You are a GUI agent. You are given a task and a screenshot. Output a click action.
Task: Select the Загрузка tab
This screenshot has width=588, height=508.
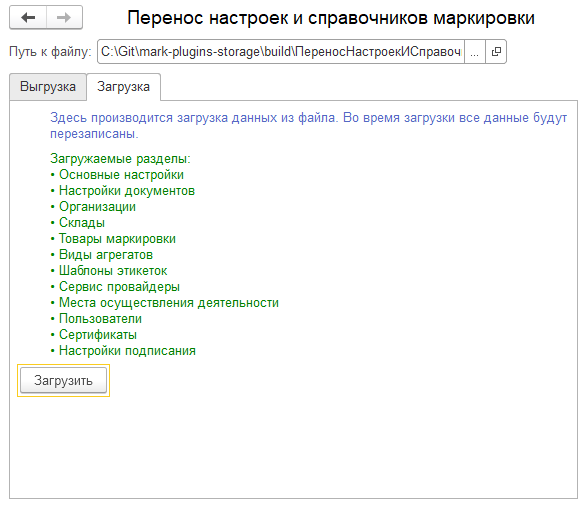123,87
